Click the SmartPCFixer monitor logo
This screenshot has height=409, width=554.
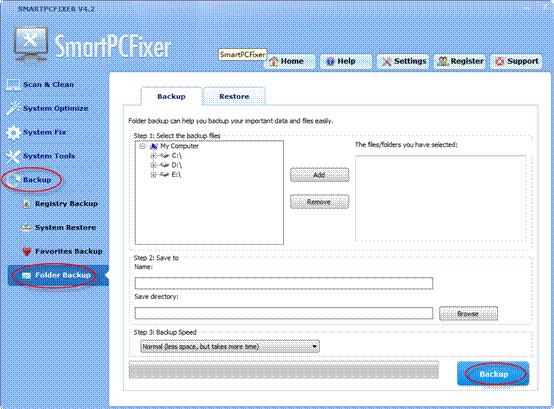(x=31, y=45)
